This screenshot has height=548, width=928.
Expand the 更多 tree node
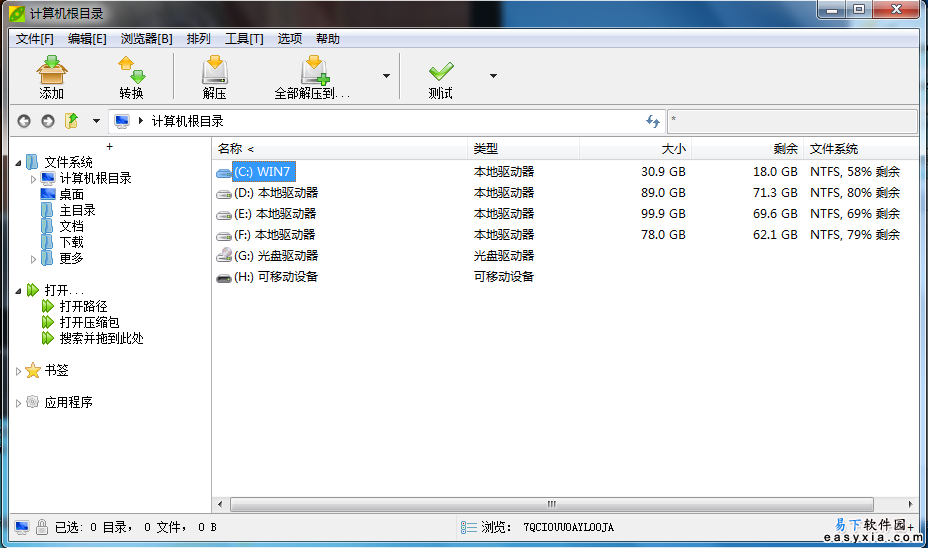point(33,259)
